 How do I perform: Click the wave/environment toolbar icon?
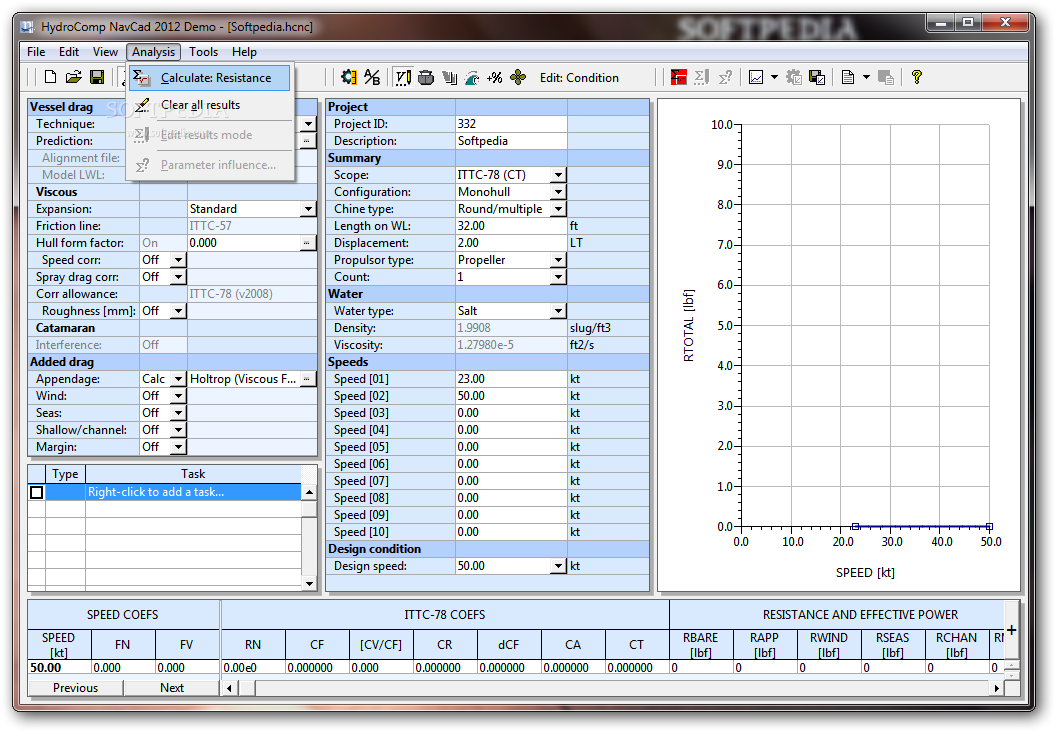pos(472,77)
